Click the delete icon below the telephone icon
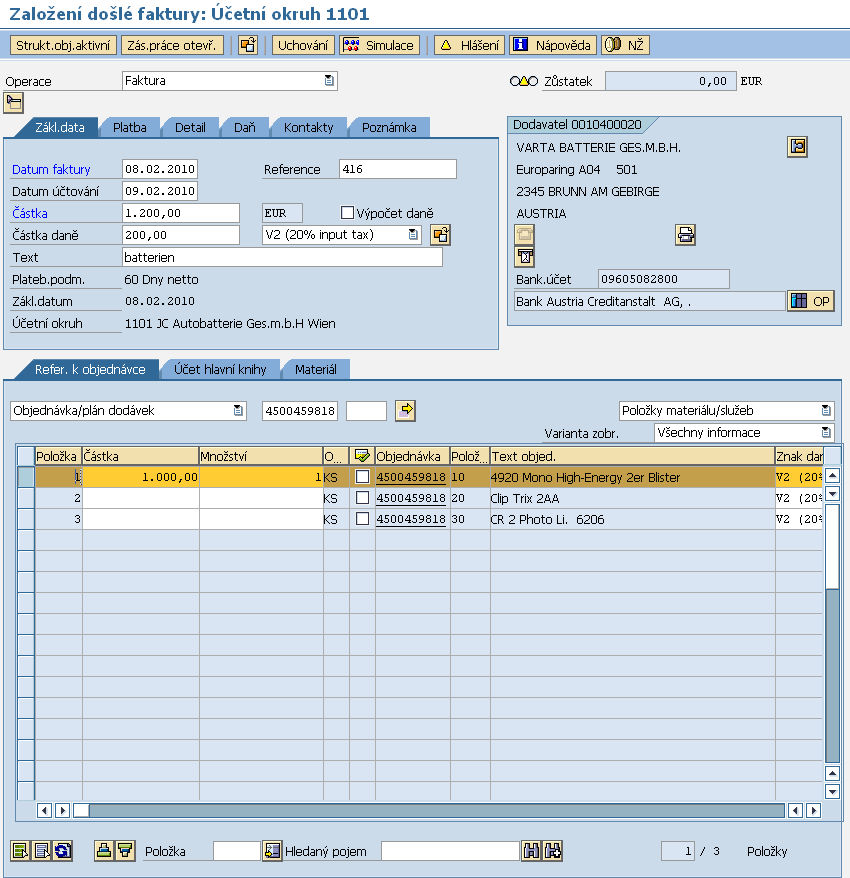 coord(524,256)
